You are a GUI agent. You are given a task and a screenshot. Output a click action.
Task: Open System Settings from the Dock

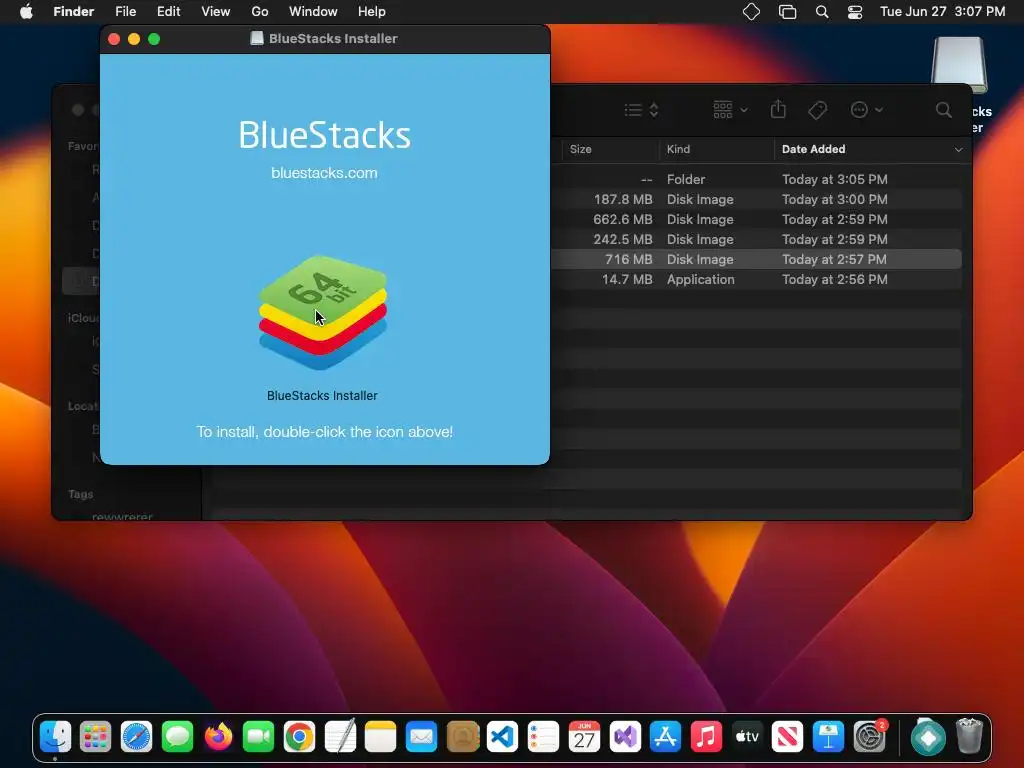869,737
